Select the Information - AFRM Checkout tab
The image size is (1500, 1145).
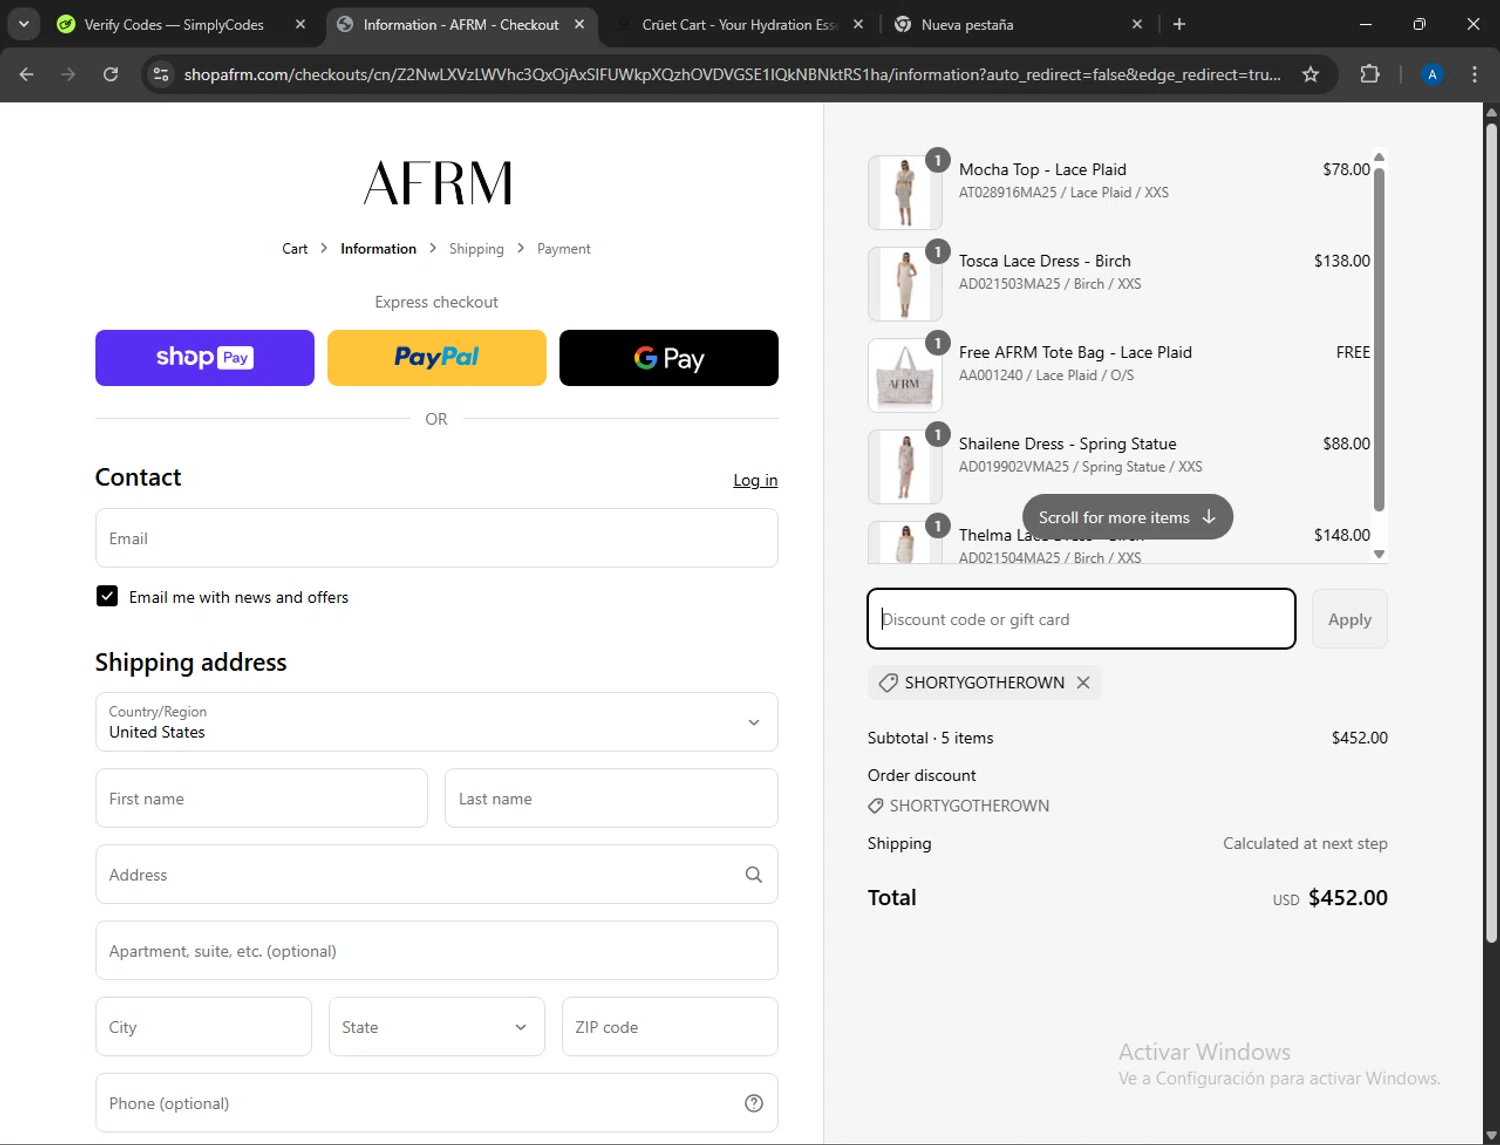coord(461,24)
